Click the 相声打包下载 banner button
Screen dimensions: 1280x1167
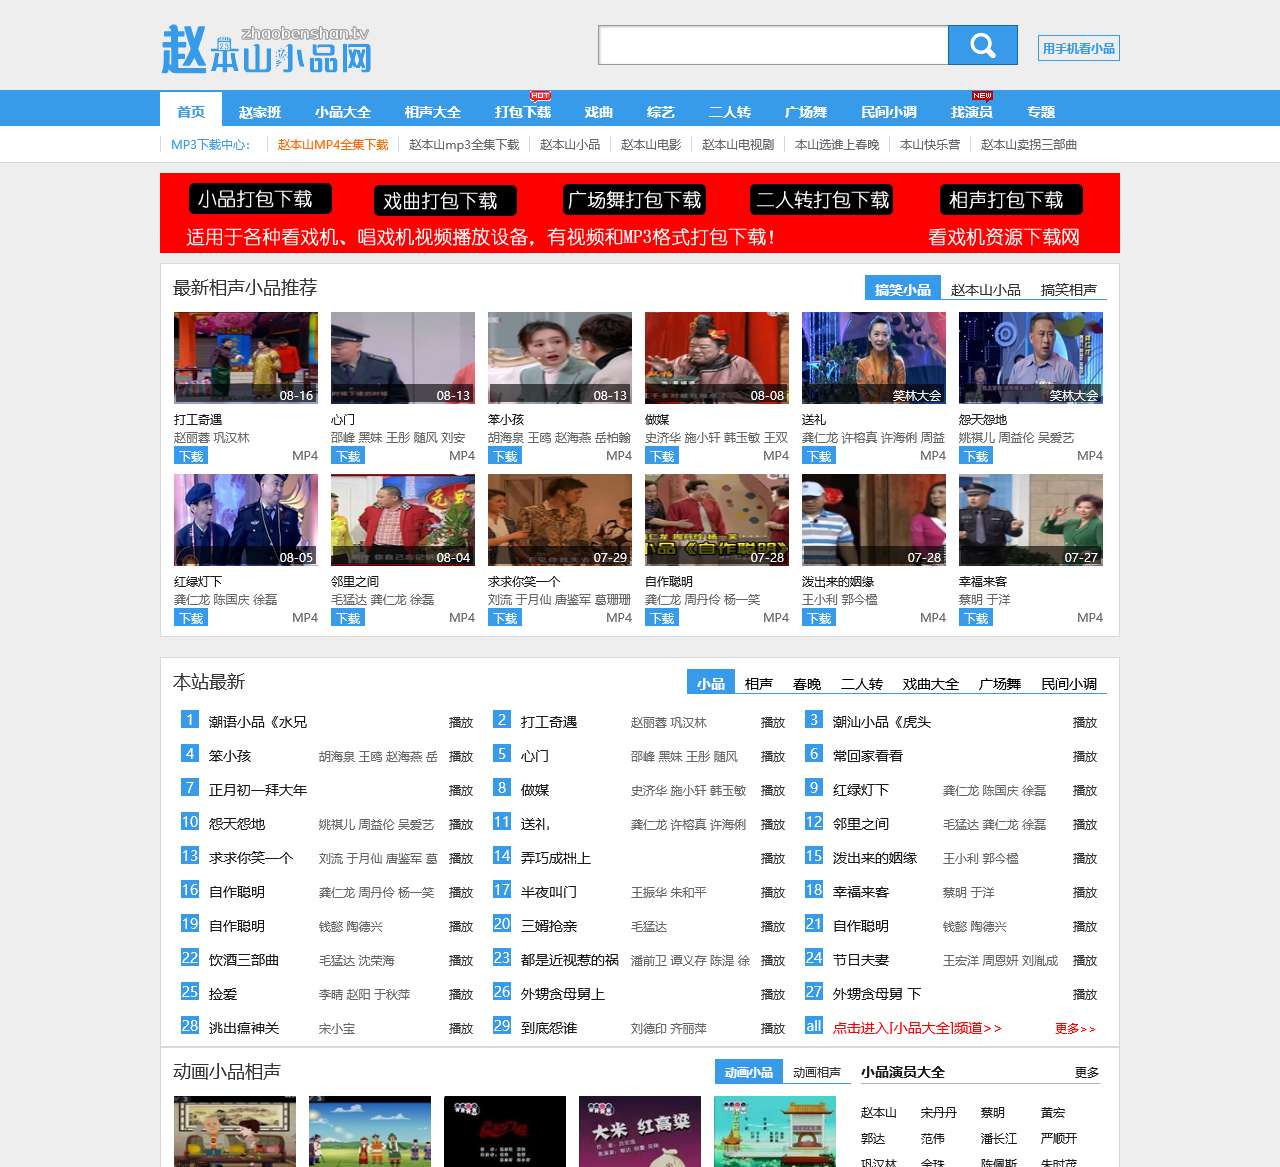pyautogui.click(x=1012, y=200)
